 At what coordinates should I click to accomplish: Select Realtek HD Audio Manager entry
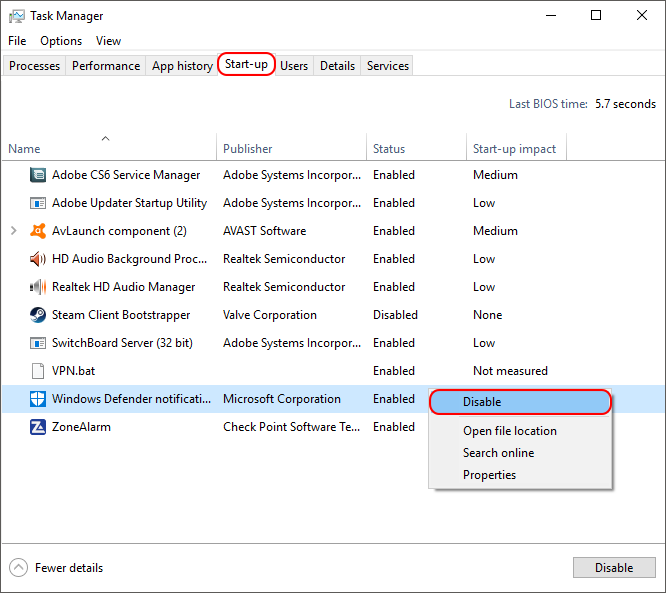point(333,287)
